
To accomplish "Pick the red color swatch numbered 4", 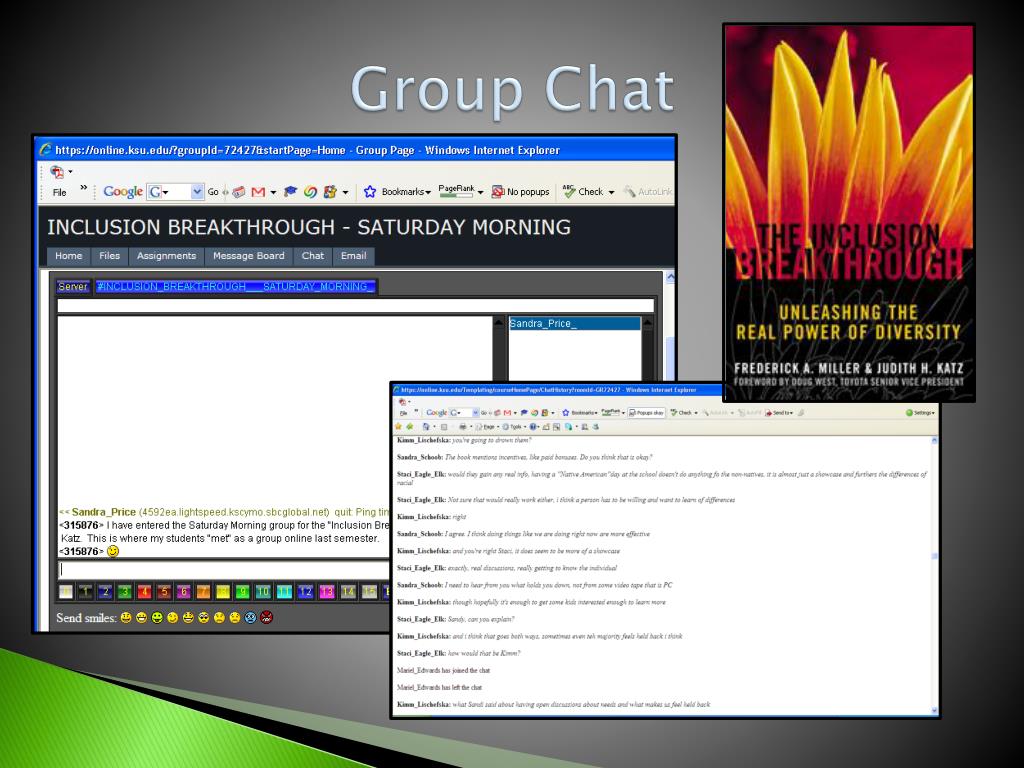I will (x=144, y=592).
